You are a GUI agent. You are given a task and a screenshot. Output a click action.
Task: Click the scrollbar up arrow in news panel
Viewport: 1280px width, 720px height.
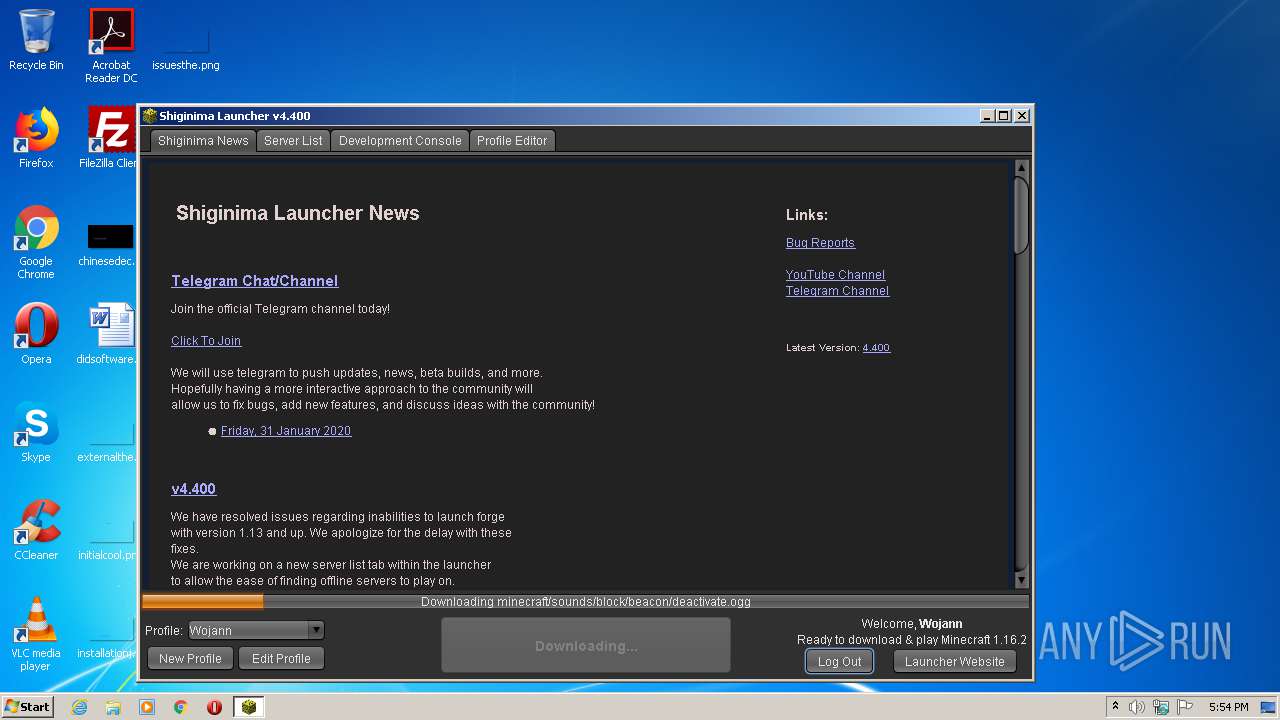tap(1021, 168)
